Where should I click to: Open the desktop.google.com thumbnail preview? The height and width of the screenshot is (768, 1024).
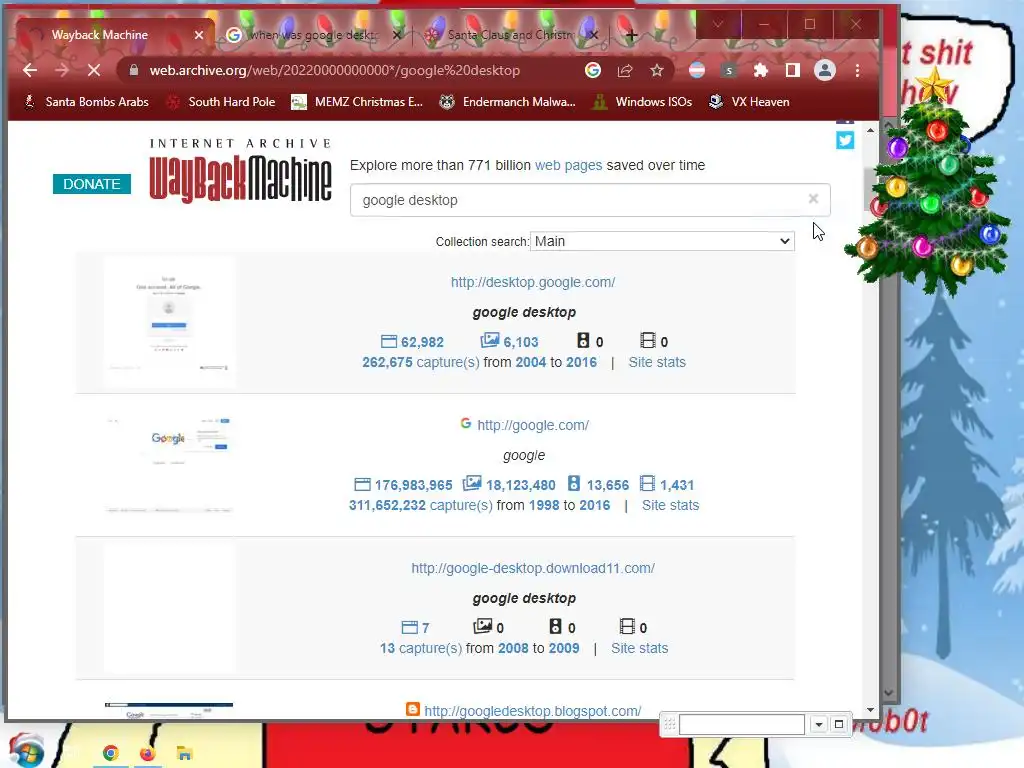click(169, 323)
